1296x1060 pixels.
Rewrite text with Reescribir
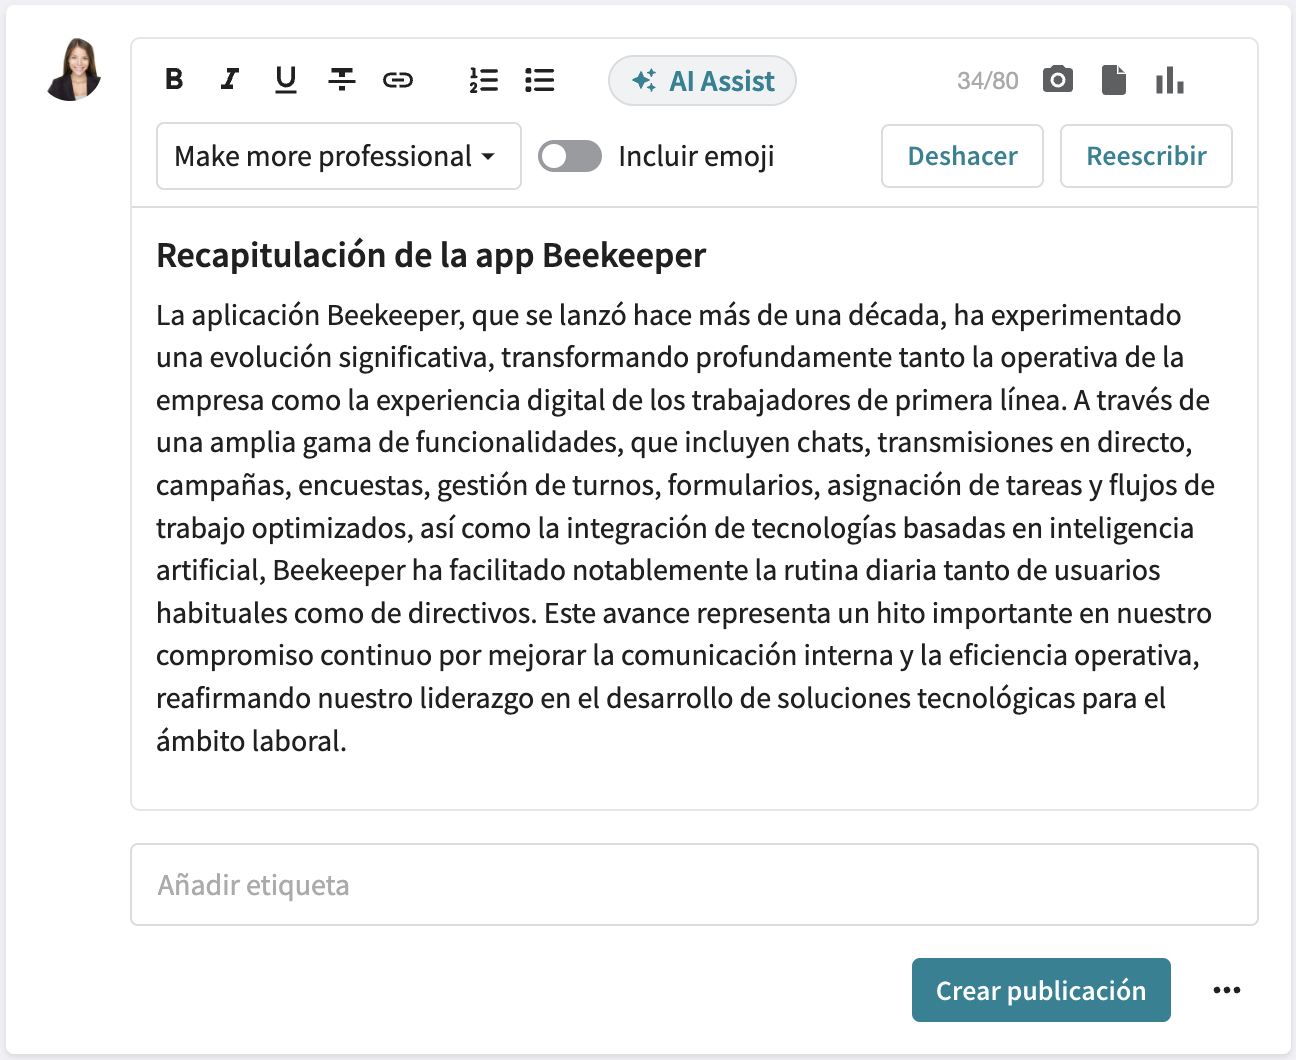[x=1146, y=156]
